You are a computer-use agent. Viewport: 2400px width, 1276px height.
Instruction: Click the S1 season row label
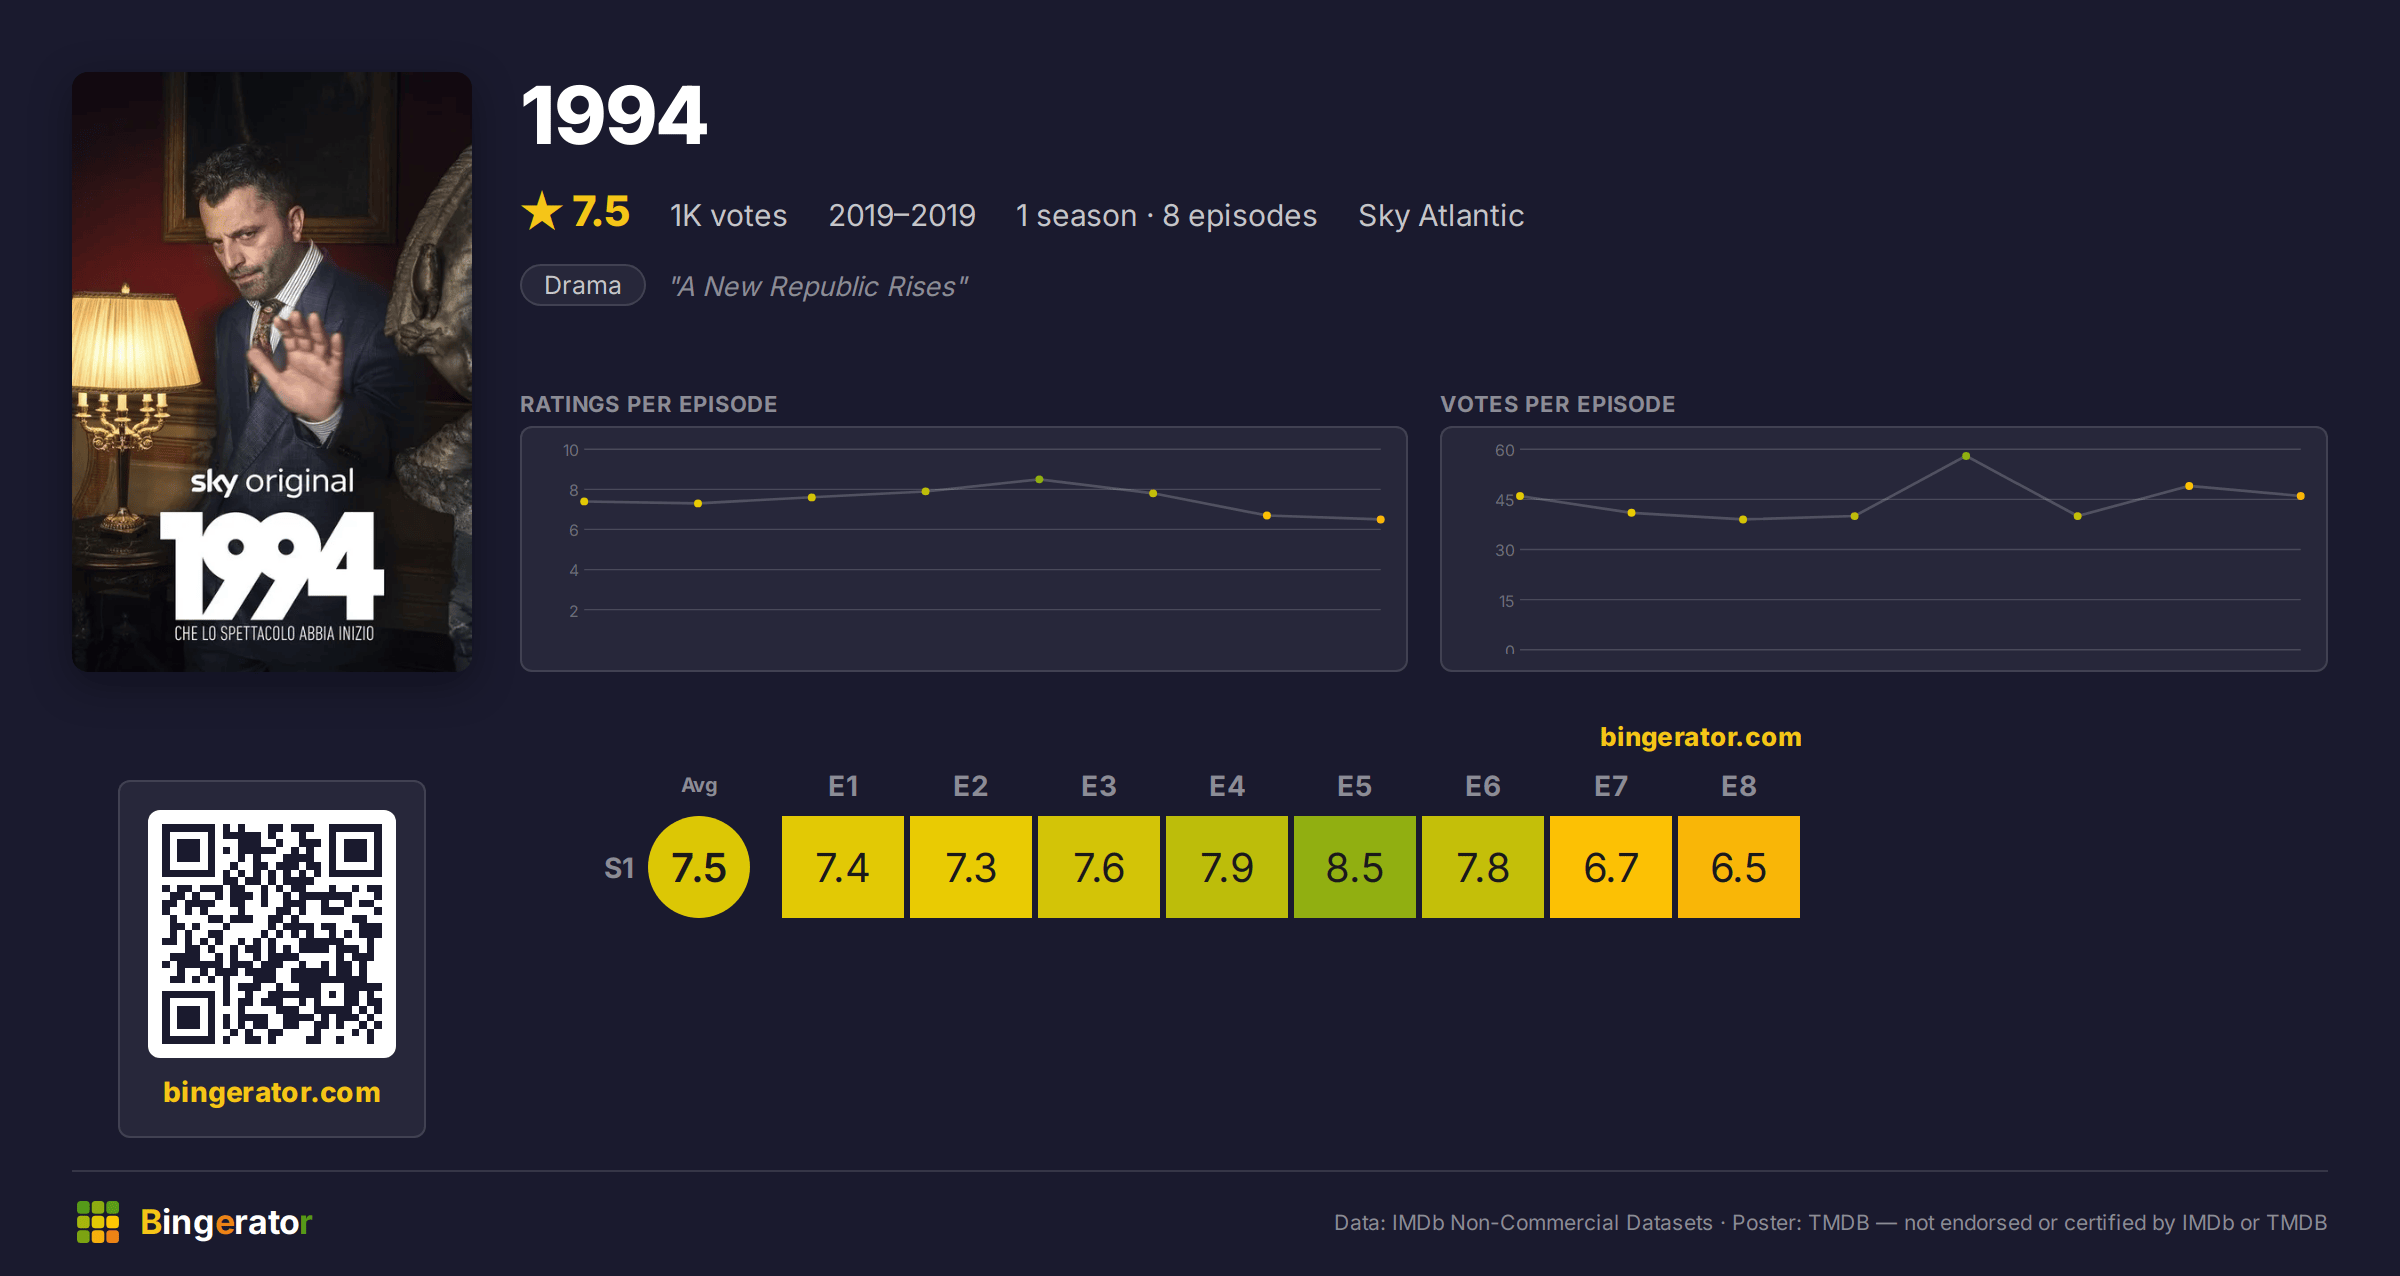coord(619,868)
